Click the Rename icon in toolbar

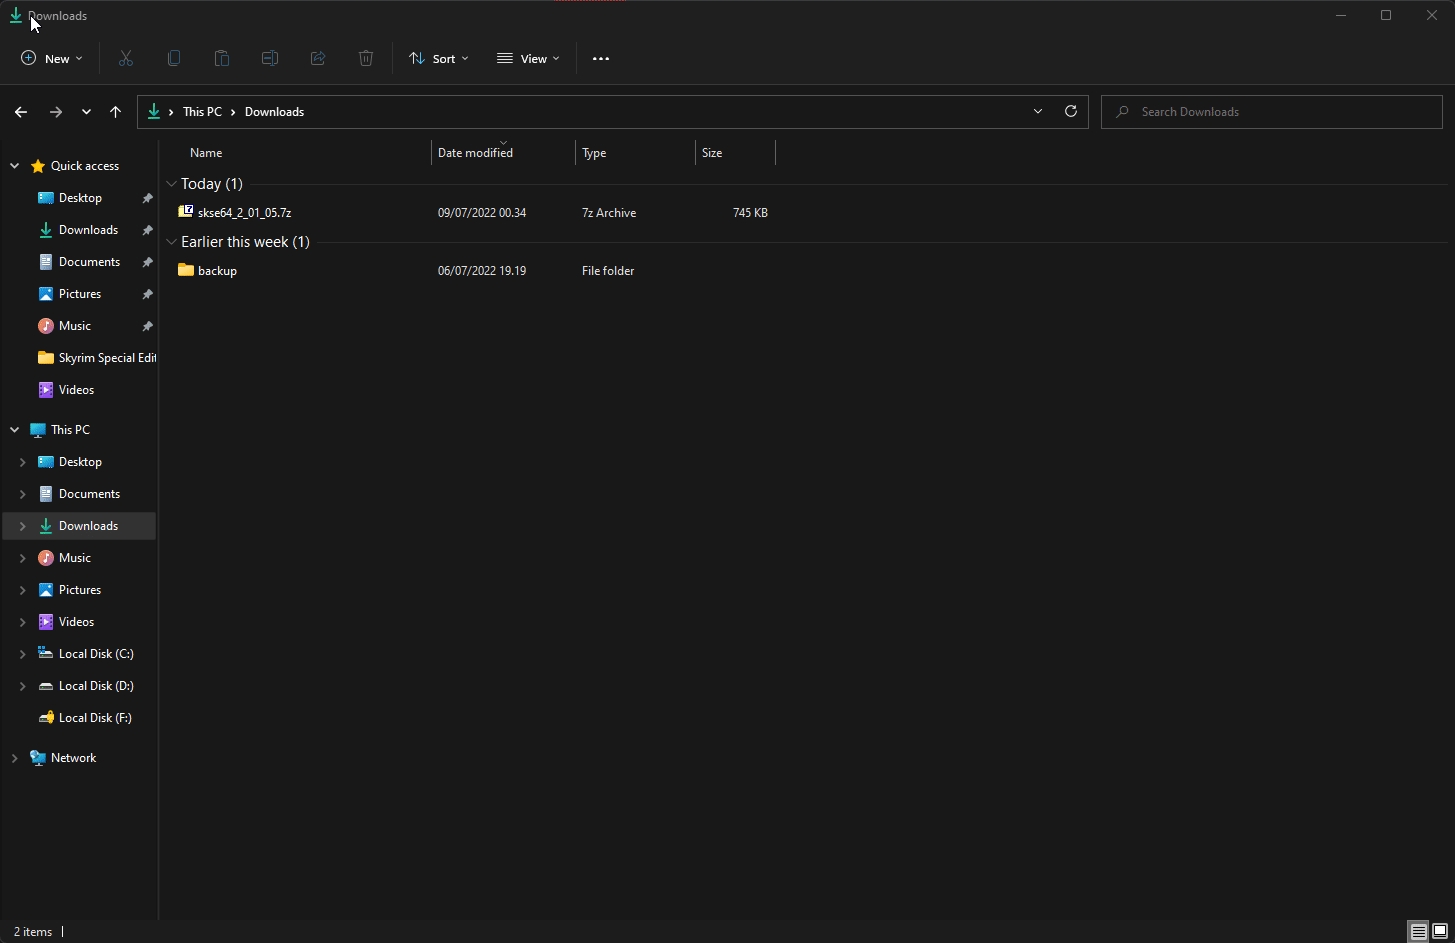pos(270,59)
